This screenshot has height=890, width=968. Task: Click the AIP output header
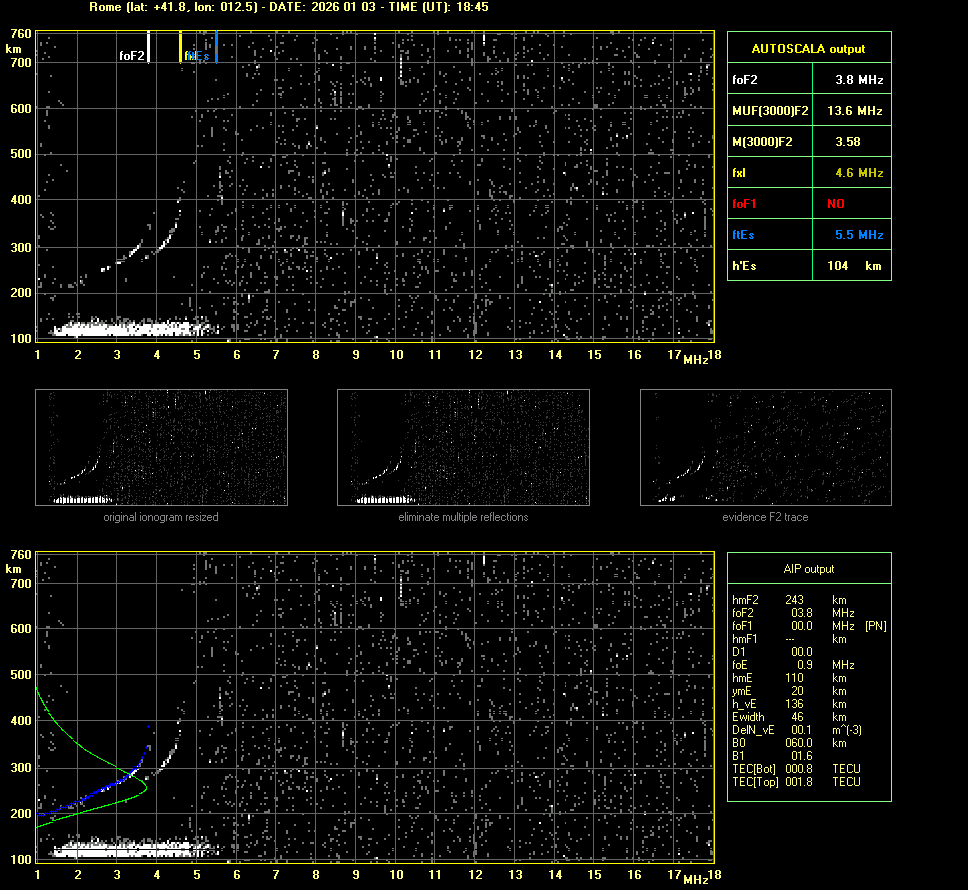[808, 568]
